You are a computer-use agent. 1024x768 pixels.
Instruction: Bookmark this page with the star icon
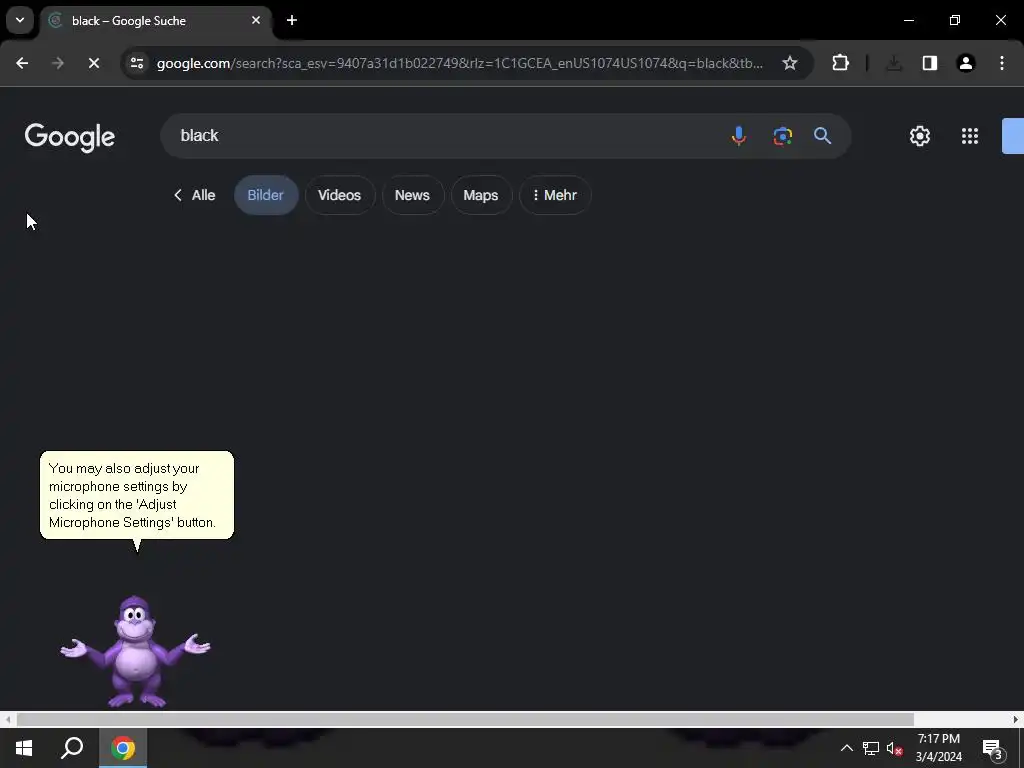(790, 63)
